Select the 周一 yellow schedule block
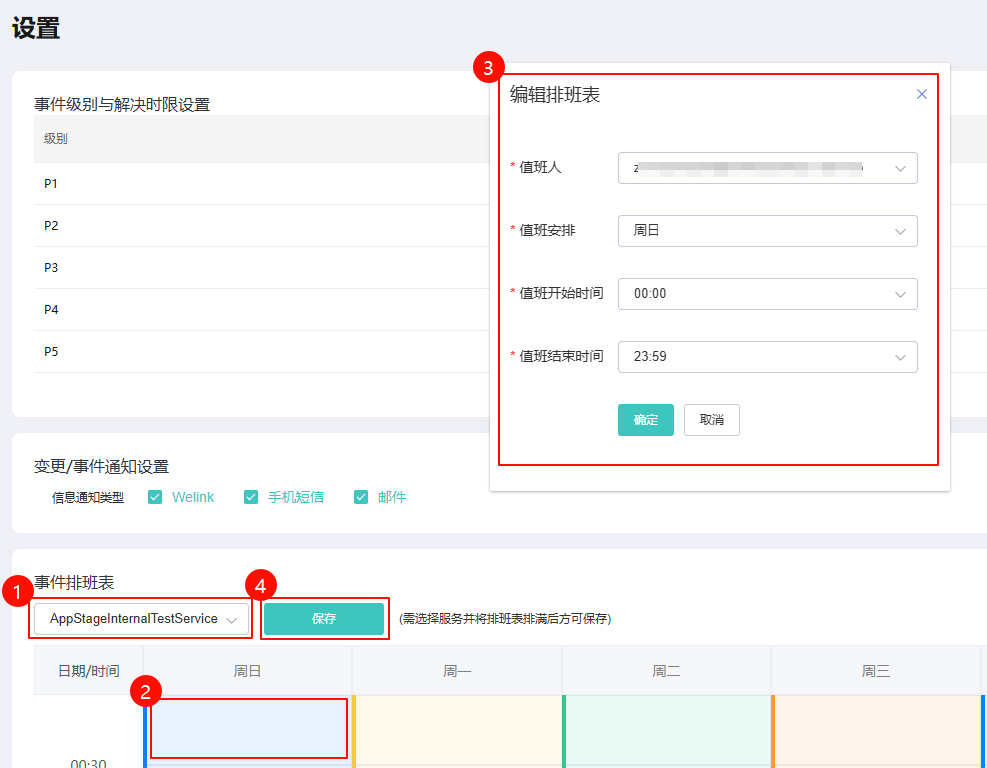 [x=457, y=729]
